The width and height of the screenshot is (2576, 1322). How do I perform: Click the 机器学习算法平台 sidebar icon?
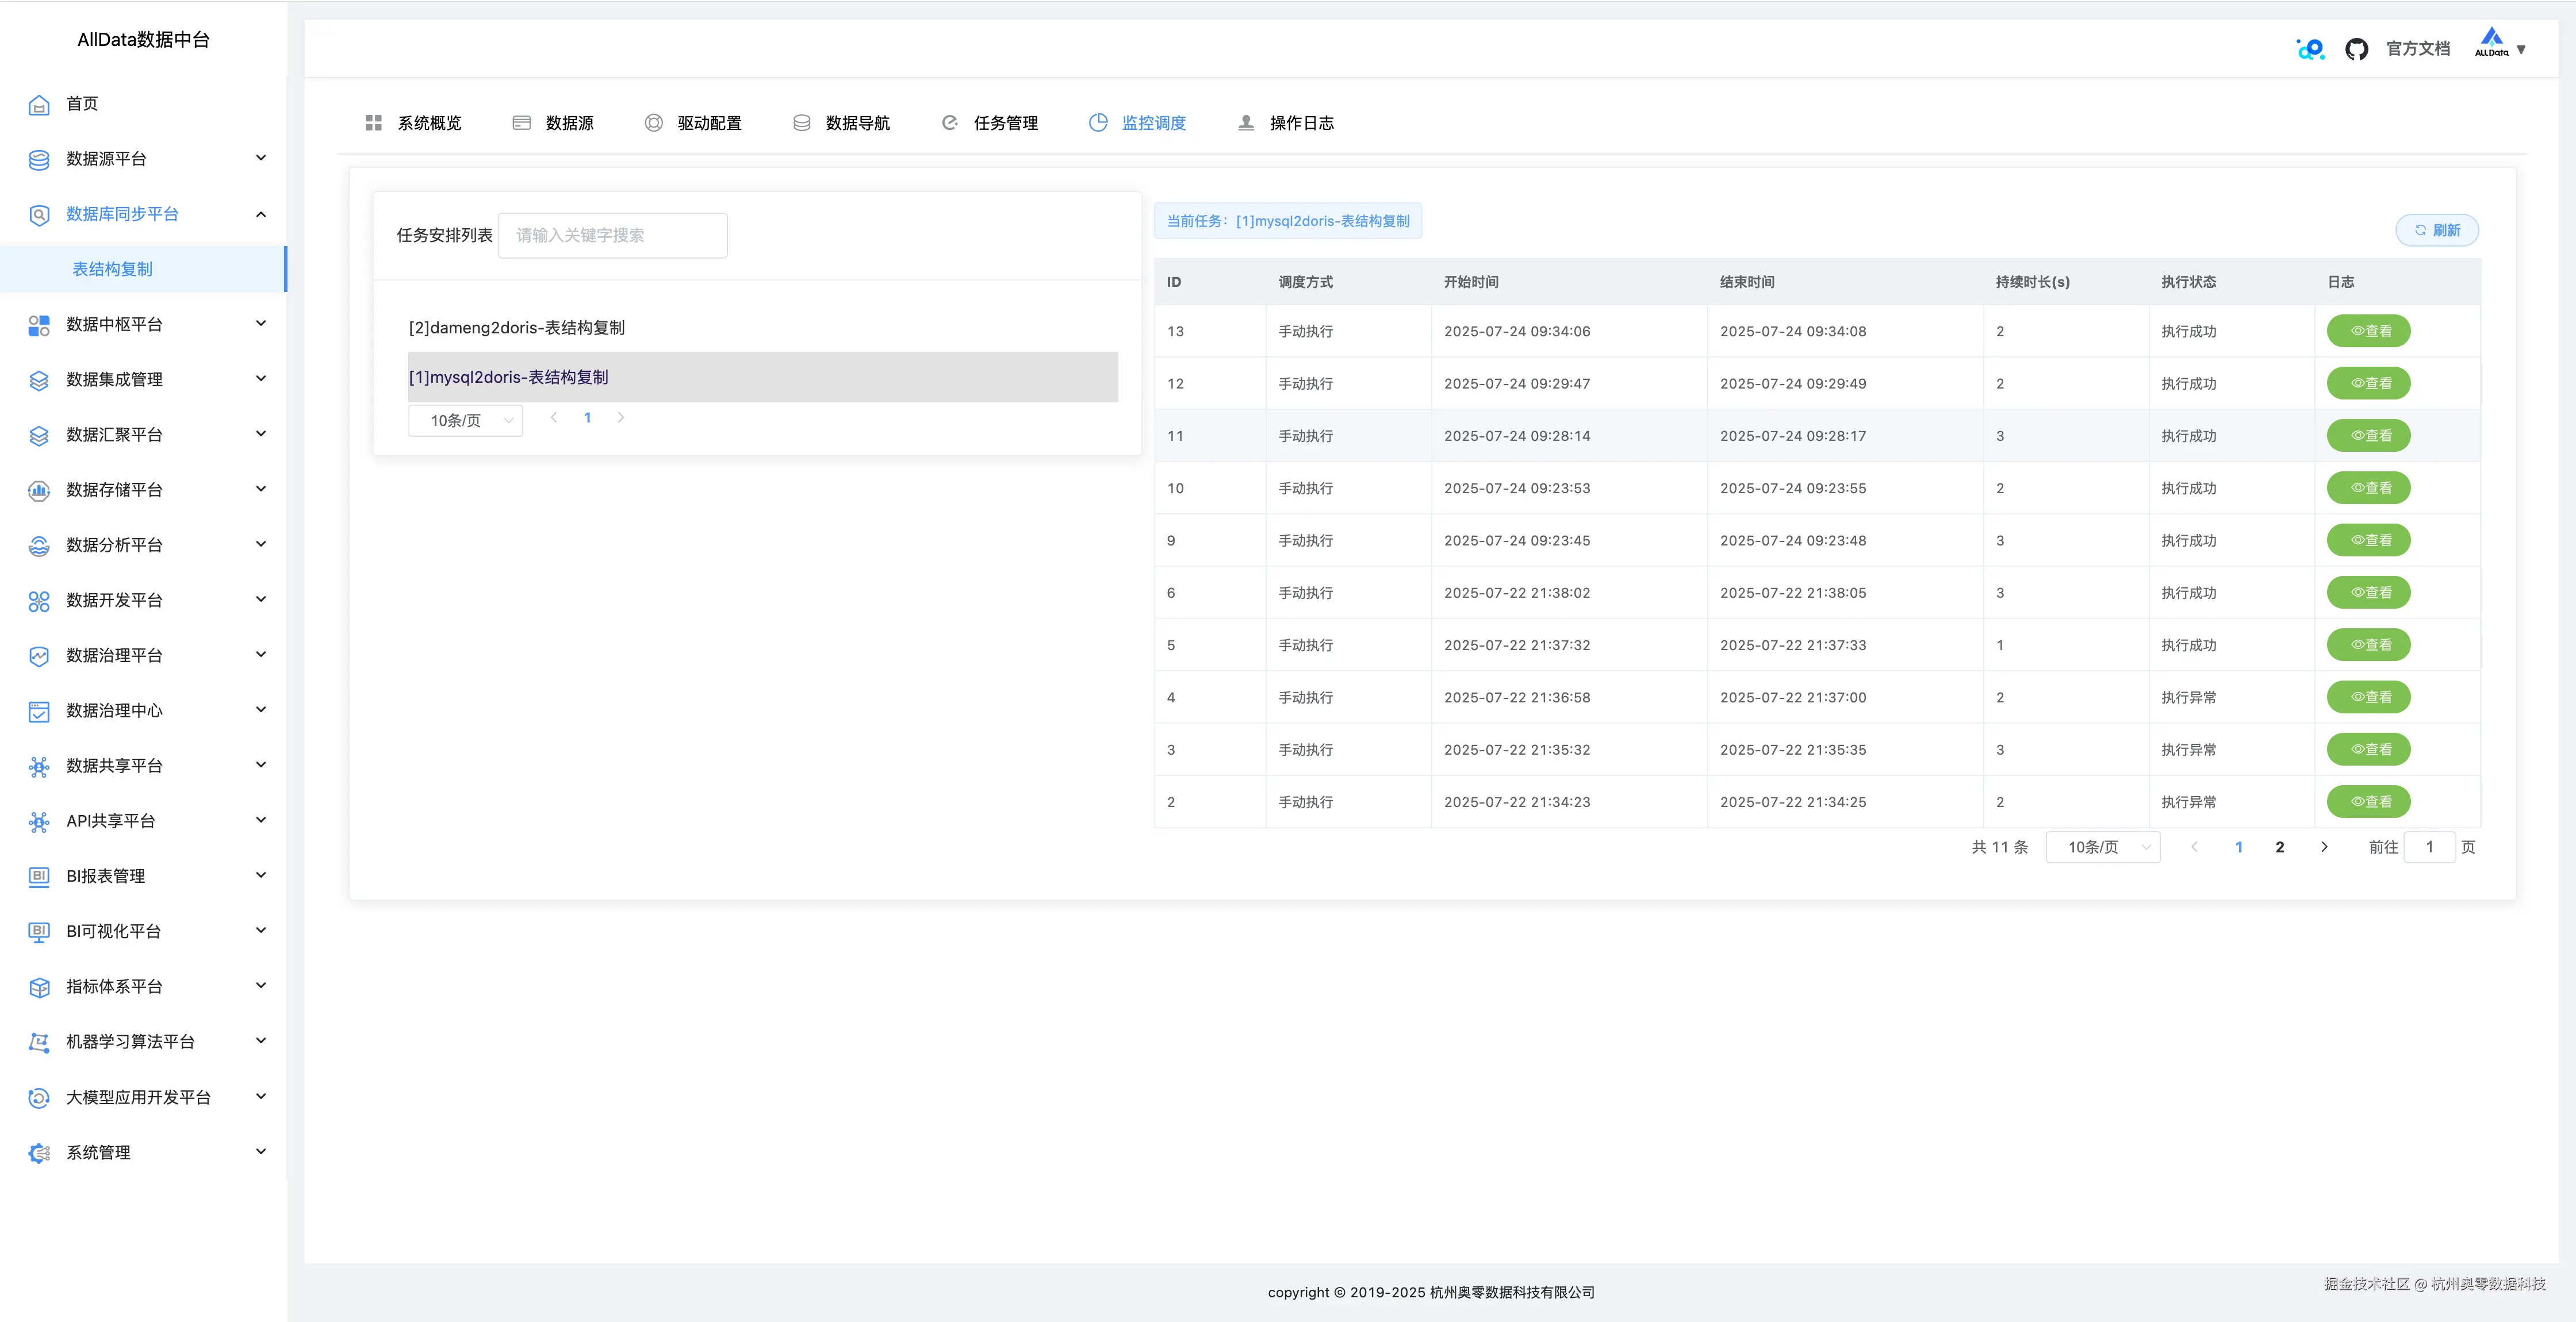click(39, 1042)
